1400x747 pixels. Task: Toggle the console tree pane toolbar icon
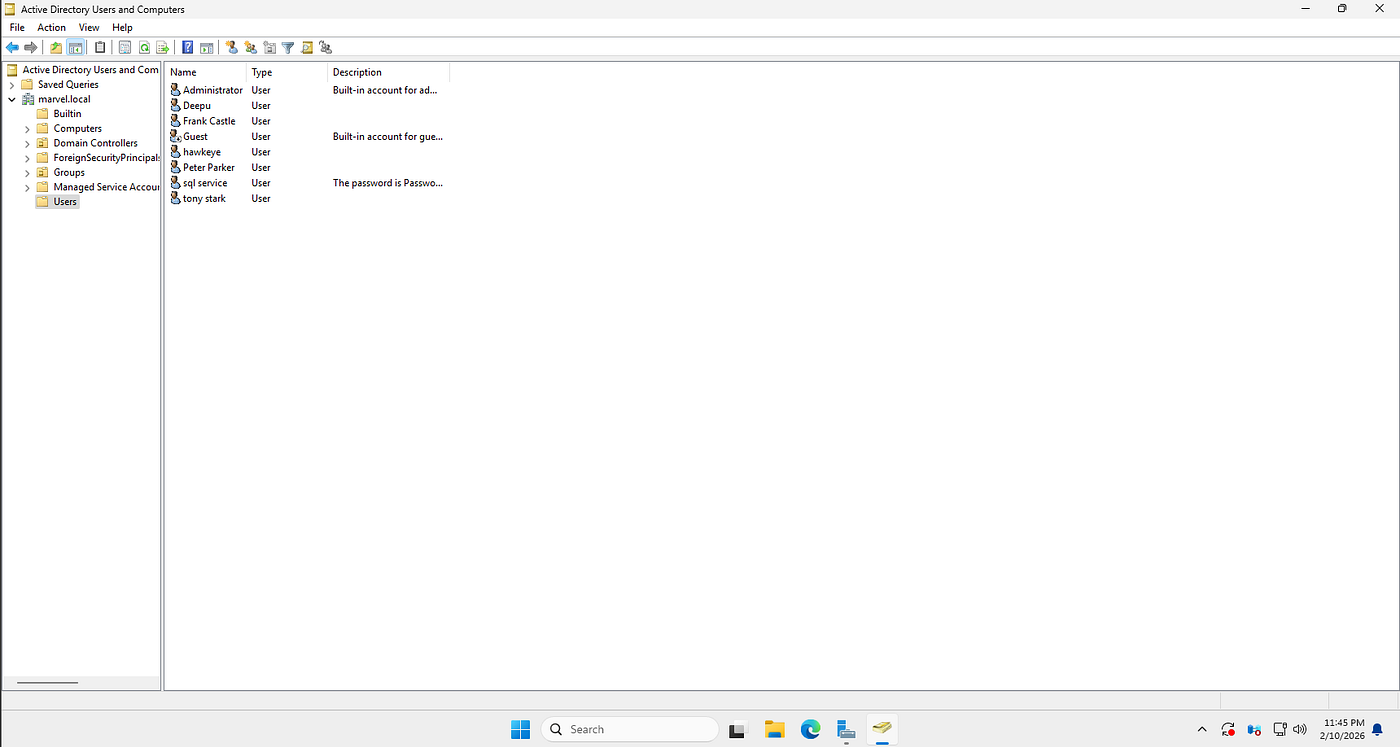click(75, 47)
